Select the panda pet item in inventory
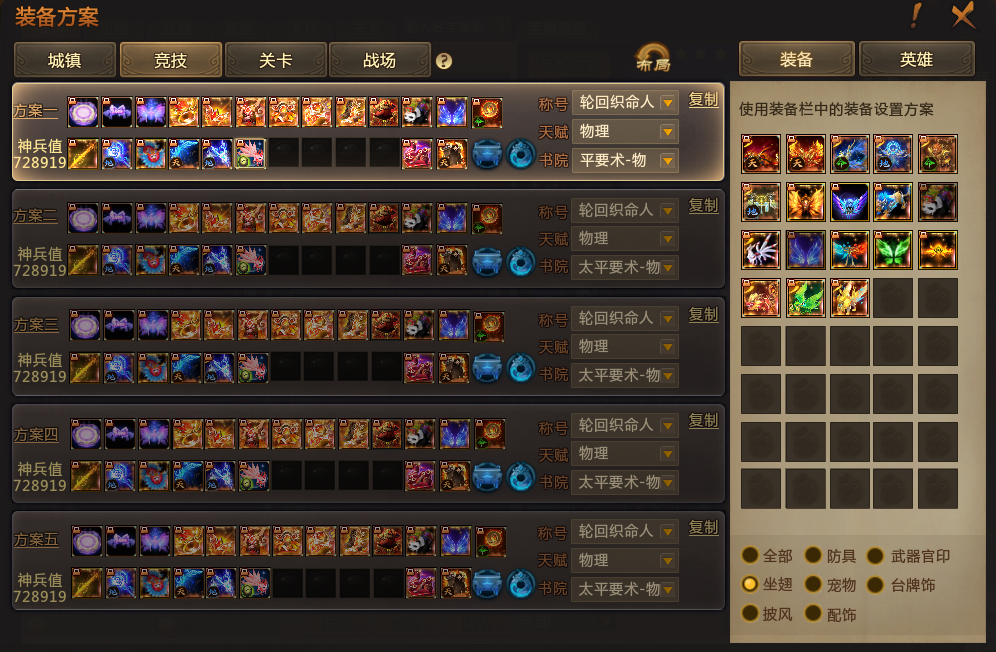This screenshot has width=996, height=652. click(x=938, y=202)
